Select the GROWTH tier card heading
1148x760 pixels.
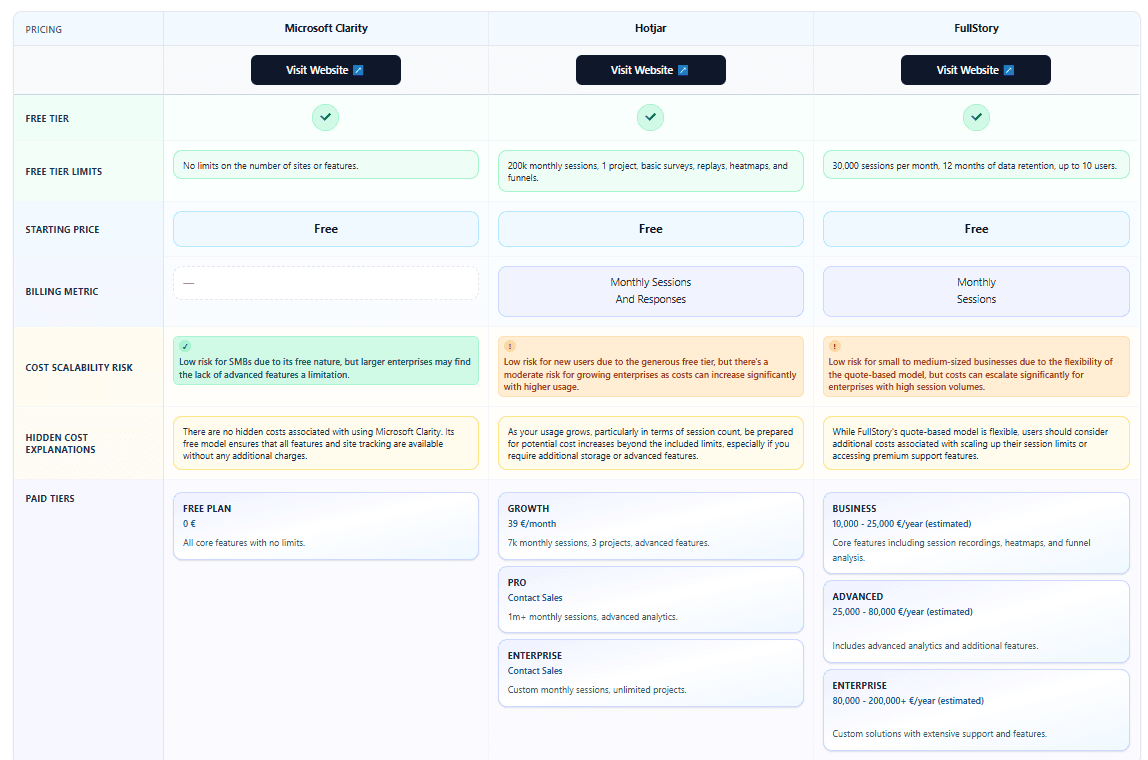click(529, 509)
